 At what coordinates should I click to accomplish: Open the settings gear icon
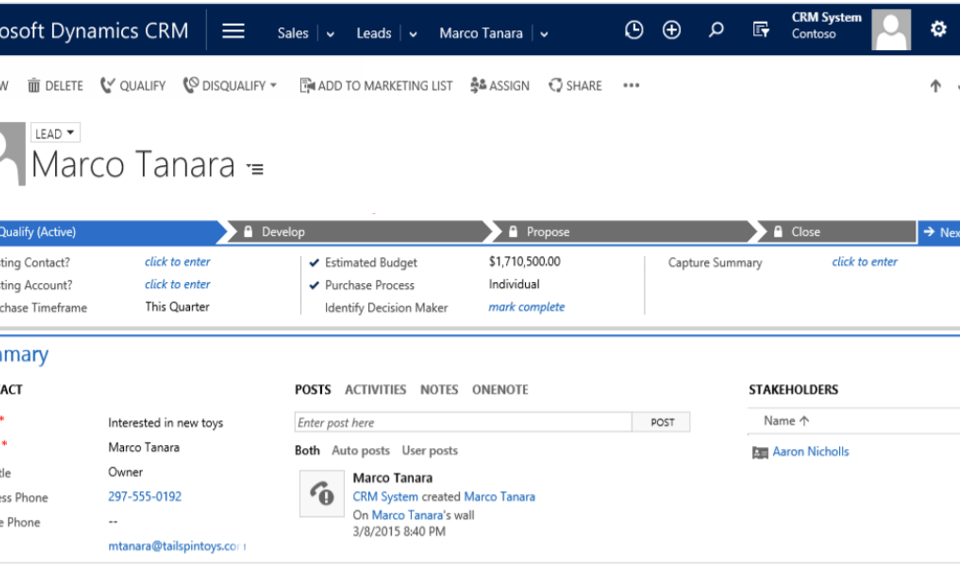click(x=938, y=29)
